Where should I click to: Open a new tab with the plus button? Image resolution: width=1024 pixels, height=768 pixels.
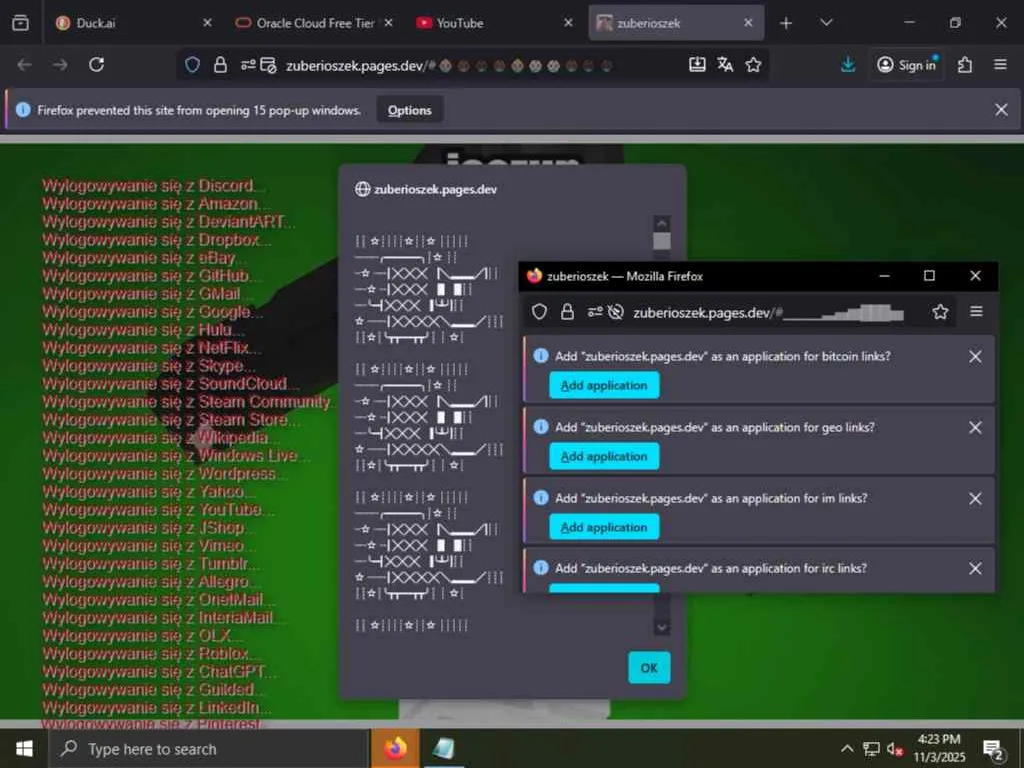tap(786, 24)
